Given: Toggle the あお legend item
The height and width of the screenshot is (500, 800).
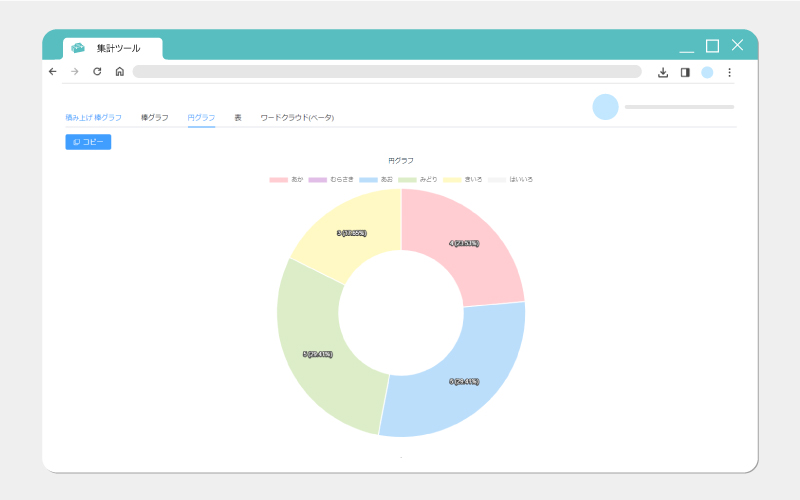Looking at the screenshot, I should click(x=376, y=180).
